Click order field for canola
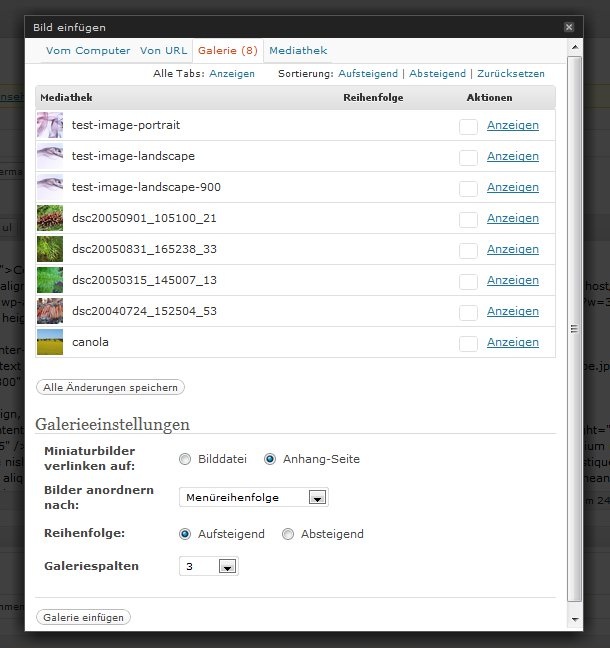 468,343
